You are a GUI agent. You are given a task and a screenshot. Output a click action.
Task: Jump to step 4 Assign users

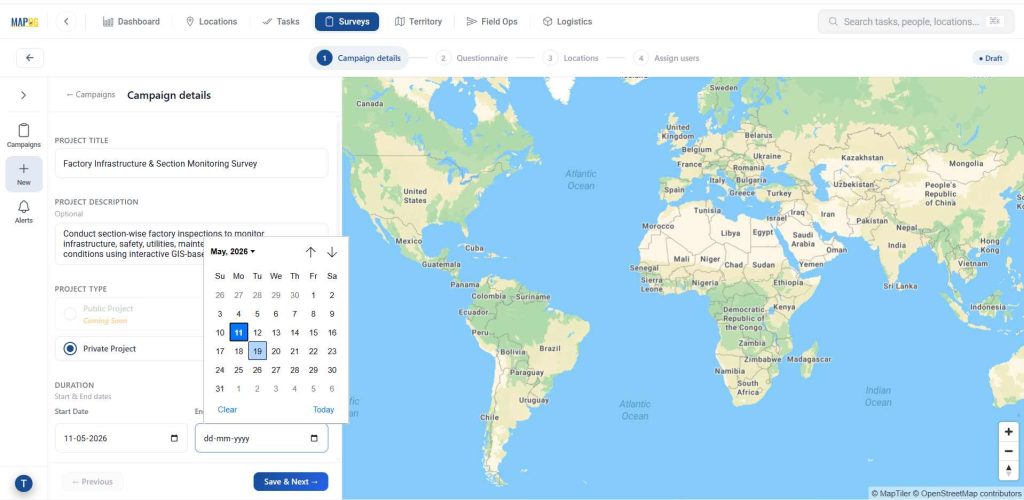pos(666,58)
